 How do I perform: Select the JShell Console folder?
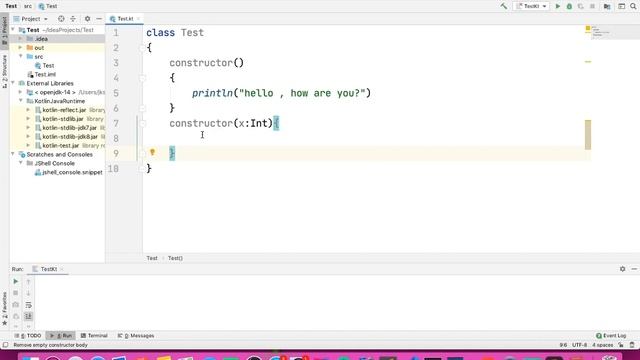[51, 163]
